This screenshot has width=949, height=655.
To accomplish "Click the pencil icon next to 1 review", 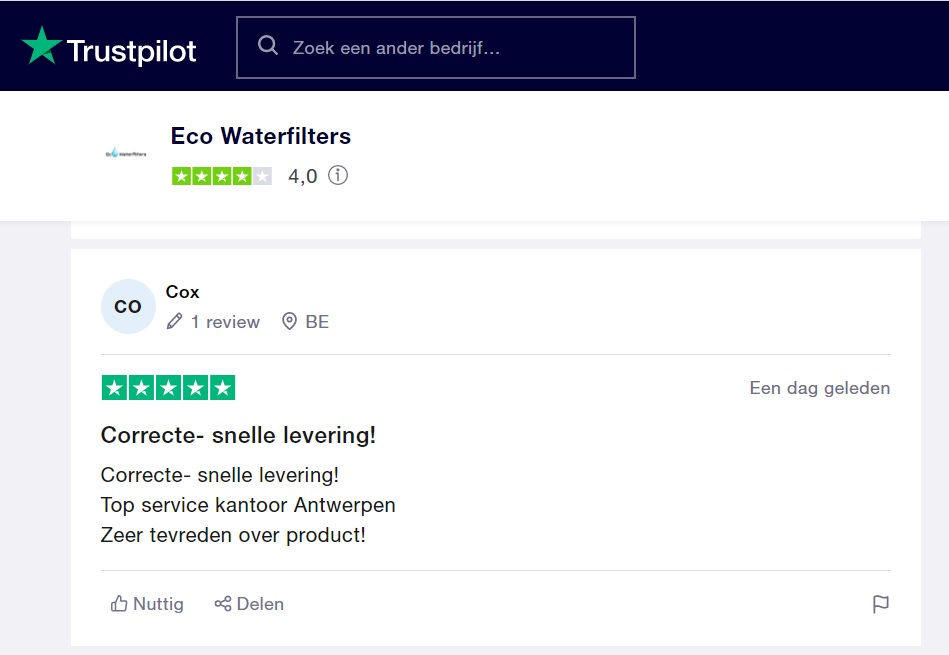I will (175, 322).
